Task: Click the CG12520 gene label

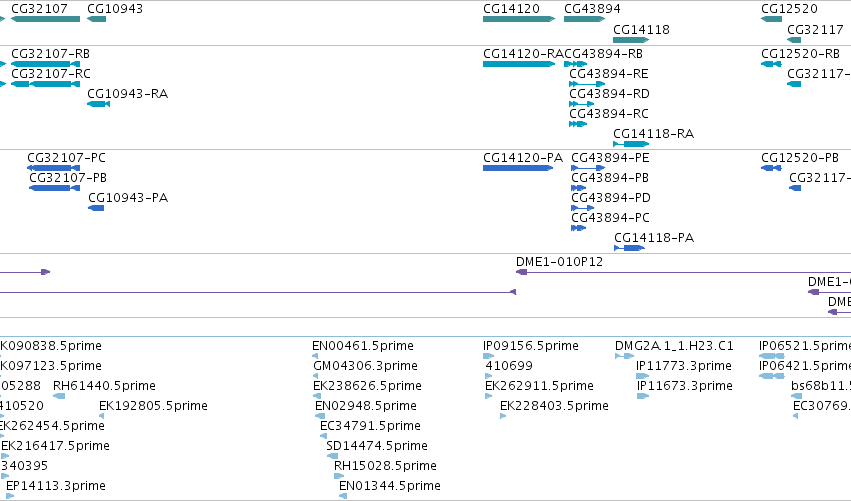Action: tap(789, 9)
